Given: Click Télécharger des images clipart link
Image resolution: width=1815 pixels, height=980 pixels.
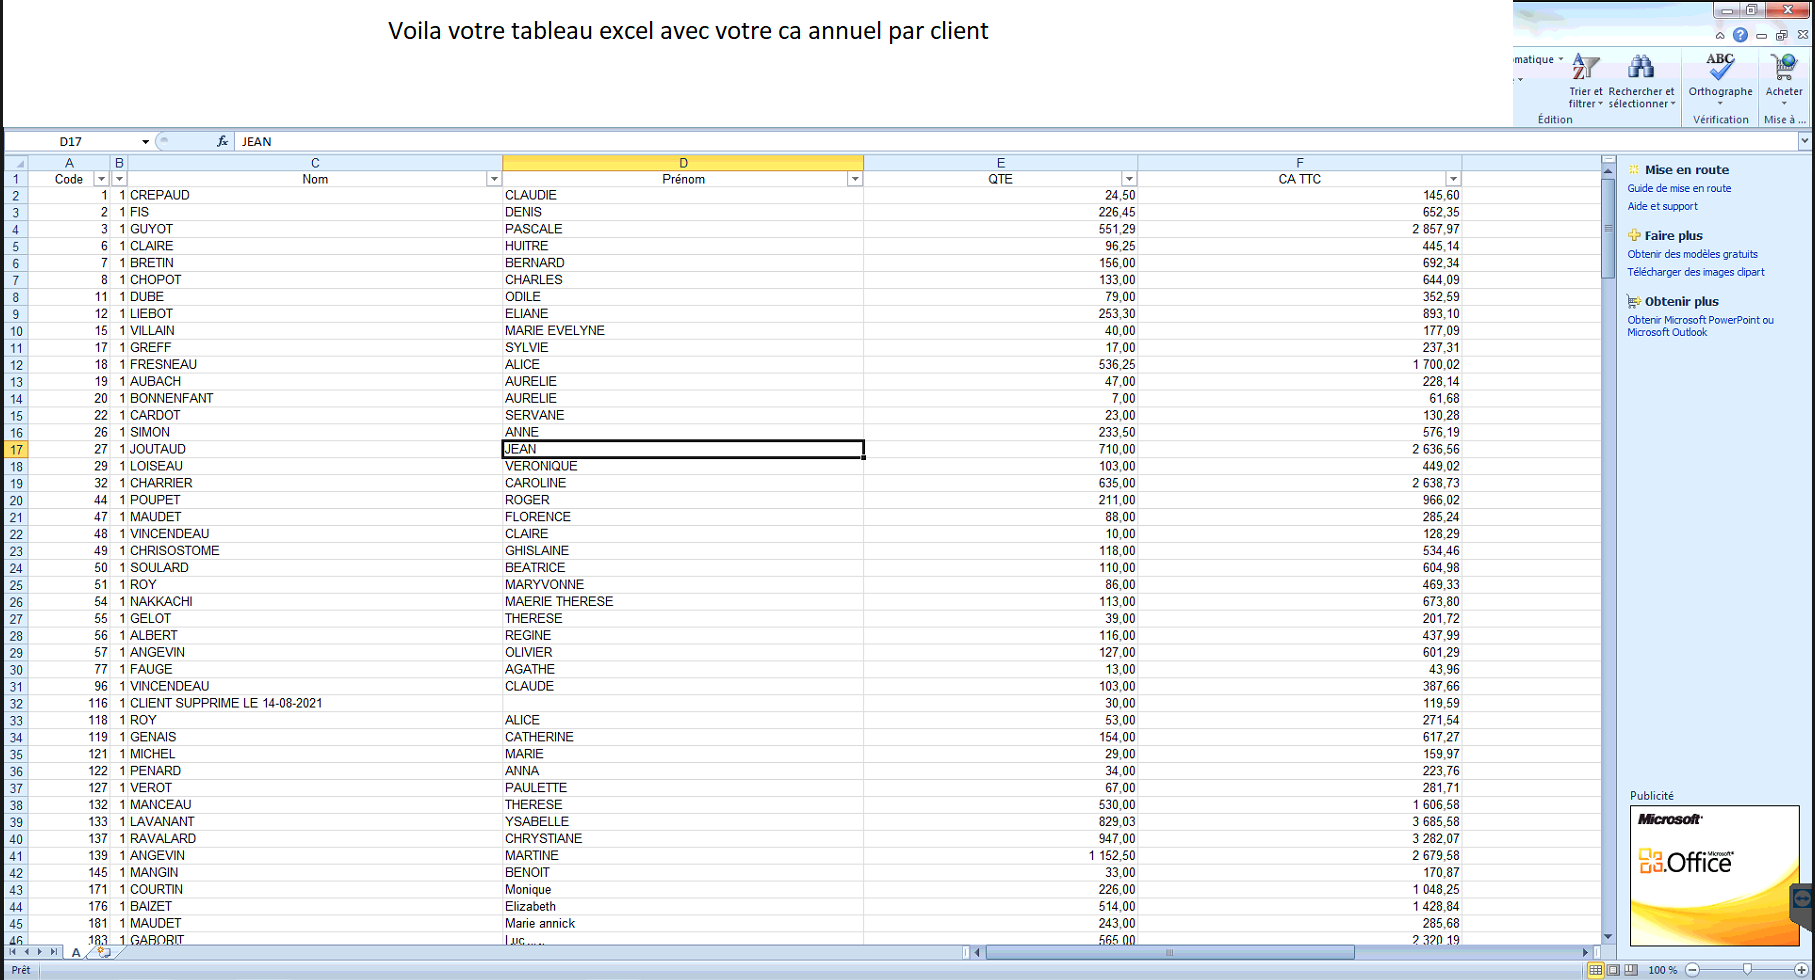Looking at the screenshot, I should point(1695,272).
